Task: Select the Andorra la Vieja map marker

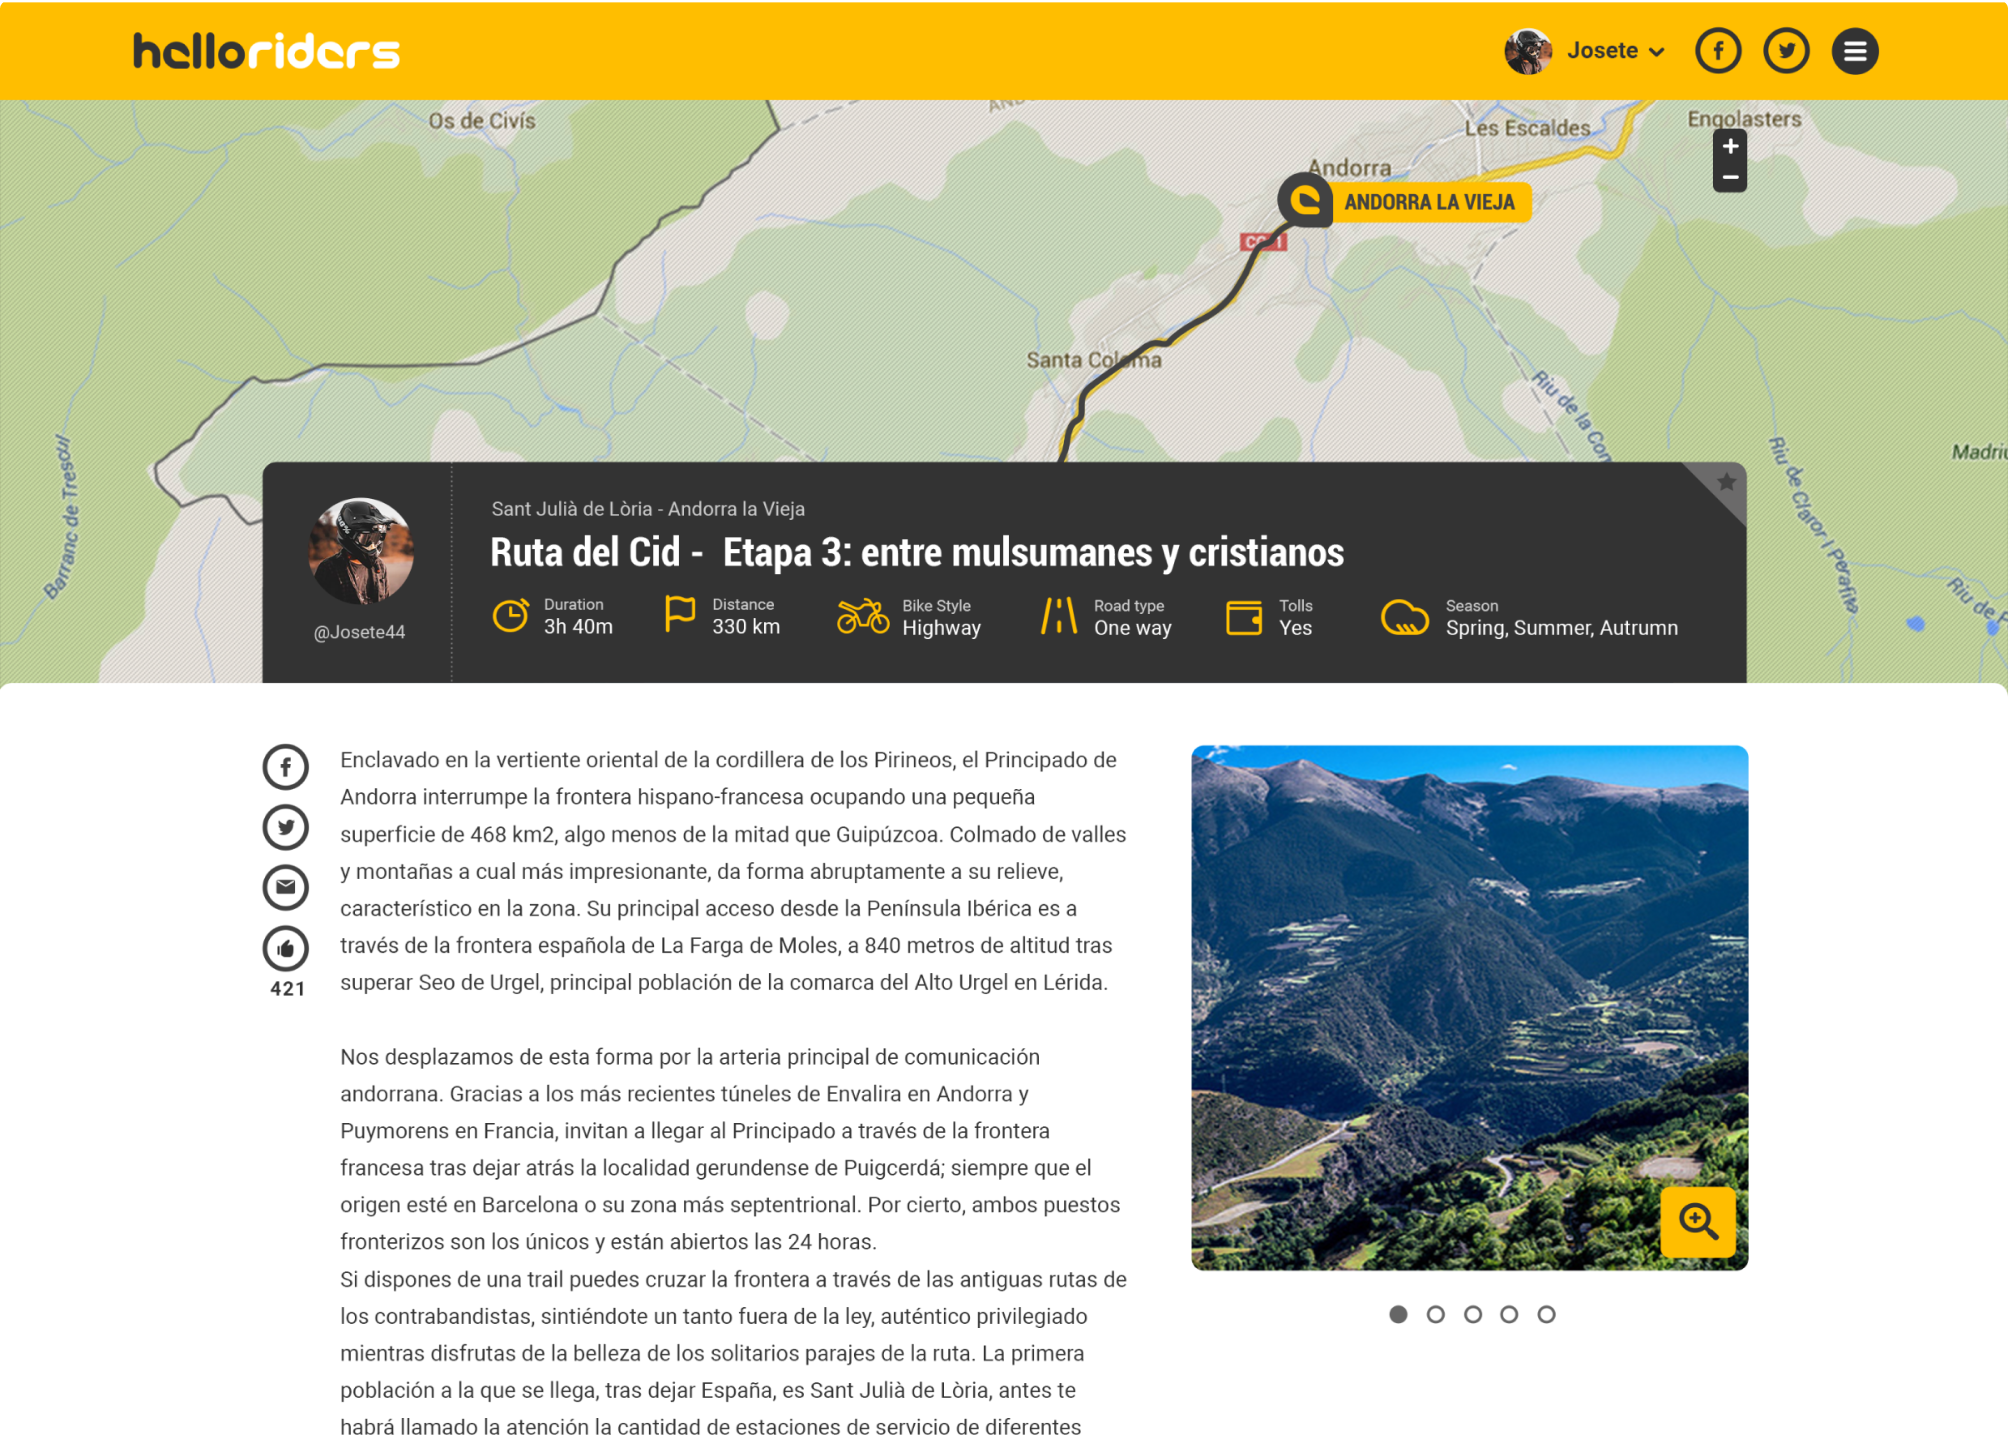Action: coord(1404,201)
